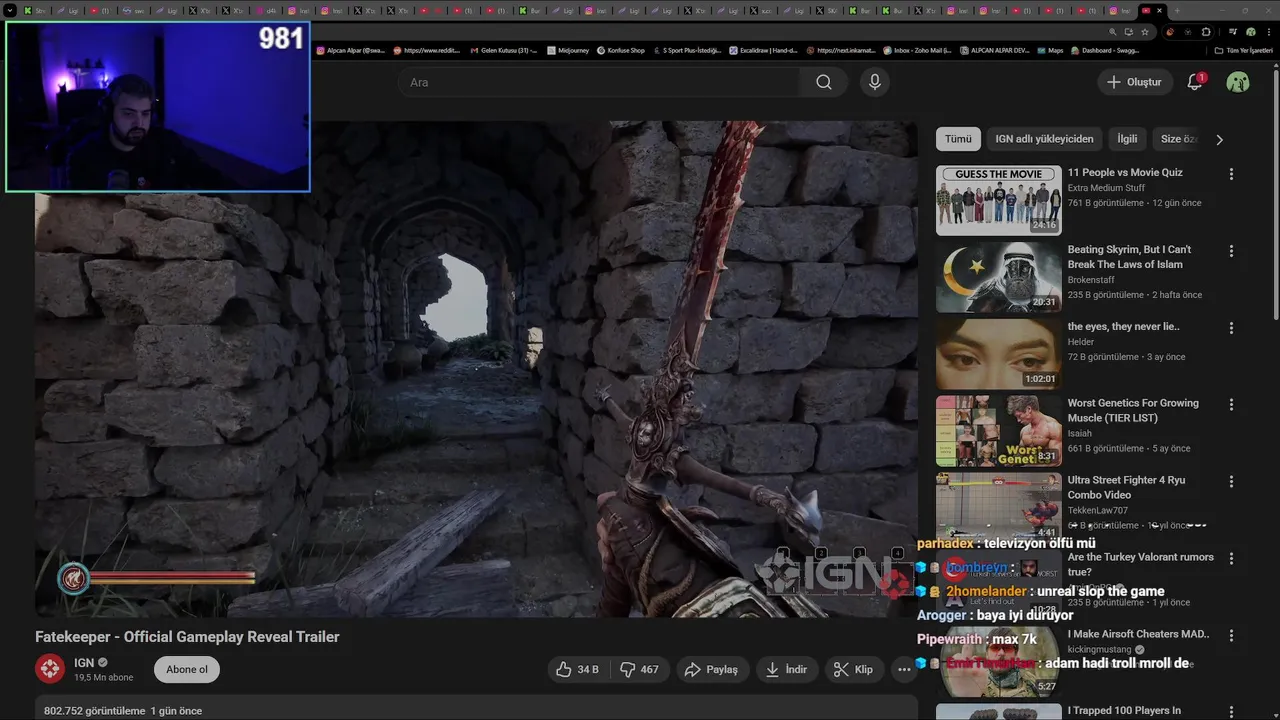Open Maps bookmark
Viewport: 1280px width, 720px height.
coord(1050,50)
